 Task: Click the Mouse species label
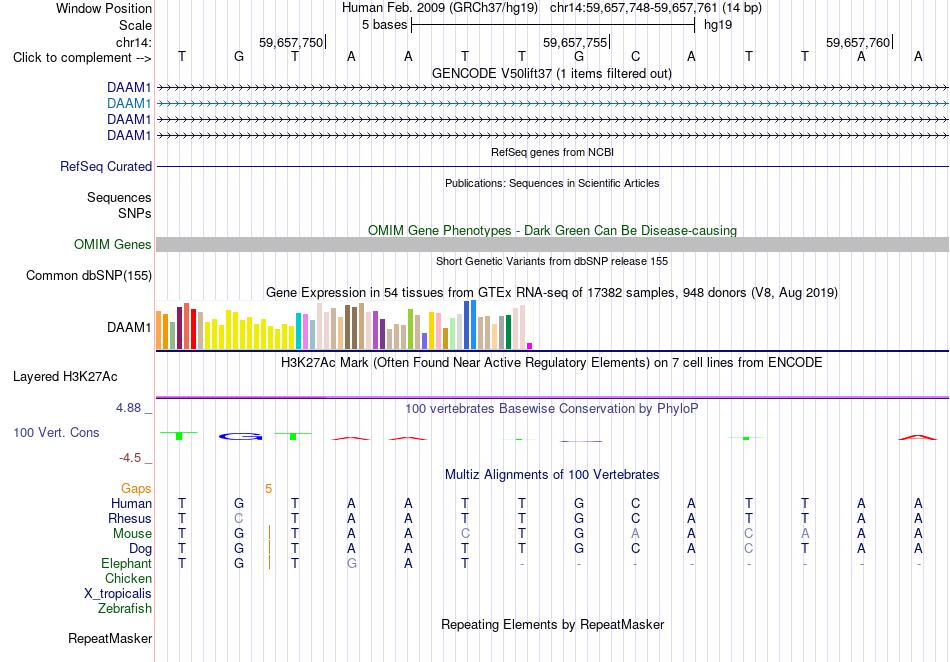click(x=132, y=534)
